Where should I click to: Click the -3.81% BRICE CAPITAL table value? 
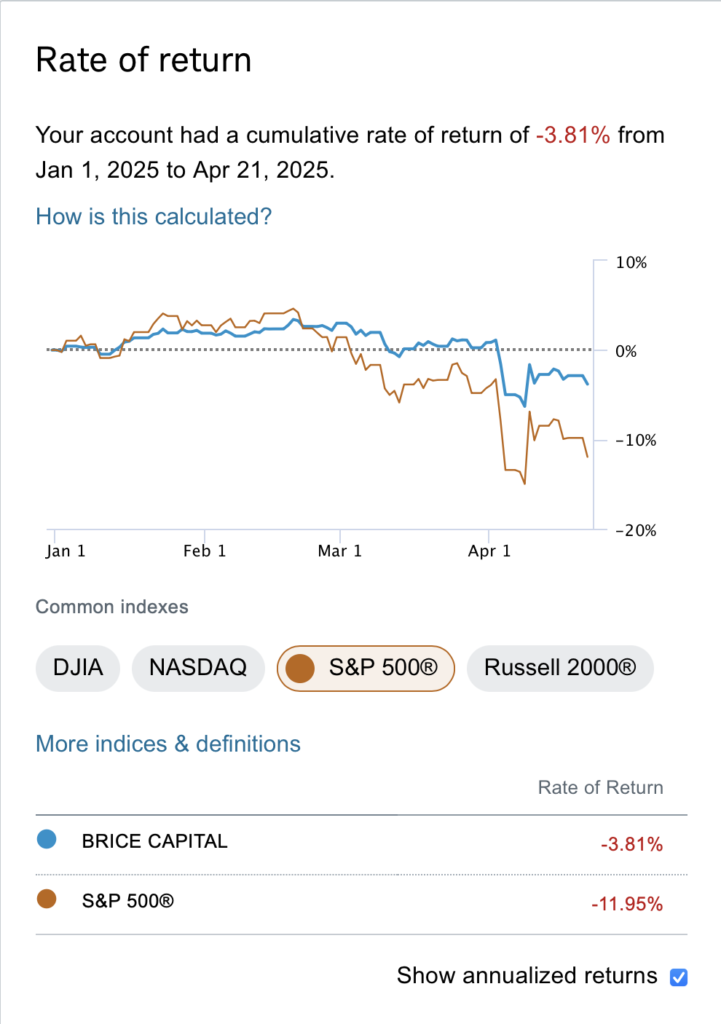pos(631,845)
